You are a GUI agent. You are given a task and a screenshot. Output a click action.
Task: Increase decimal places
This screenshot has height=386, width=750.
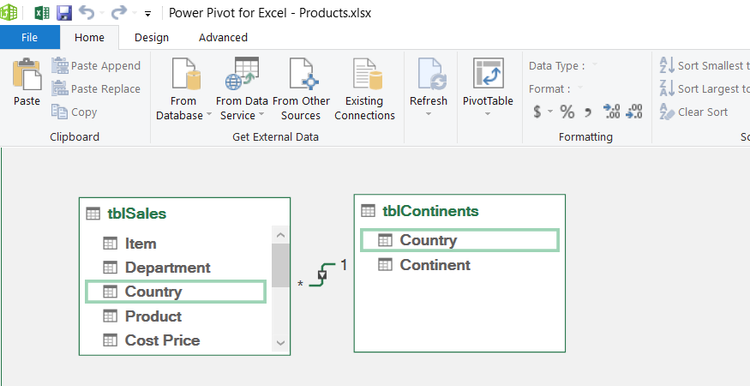pos(612,111)
